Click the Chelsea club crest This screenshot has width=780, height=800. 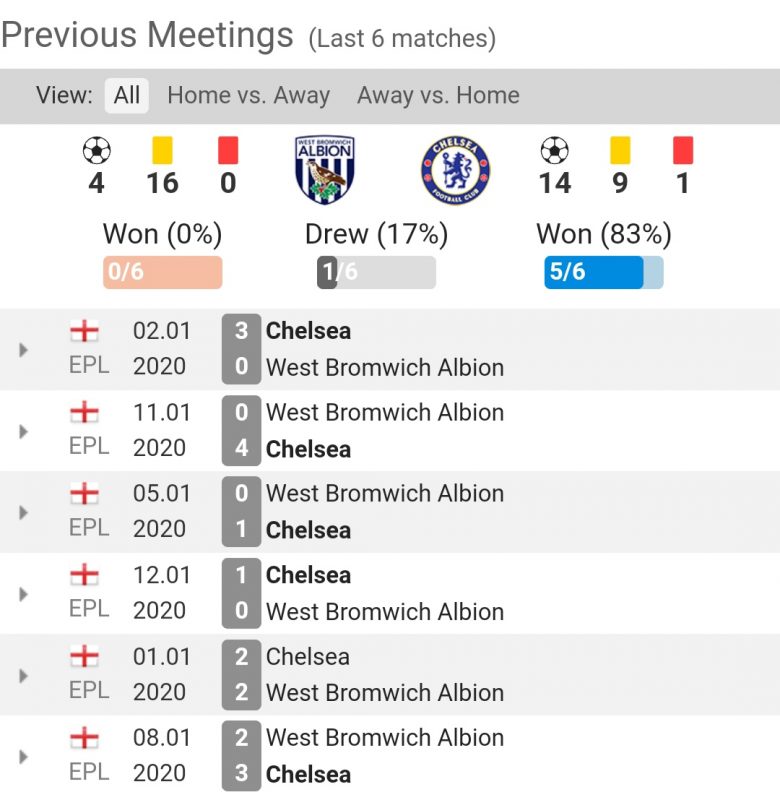[455, 171]
